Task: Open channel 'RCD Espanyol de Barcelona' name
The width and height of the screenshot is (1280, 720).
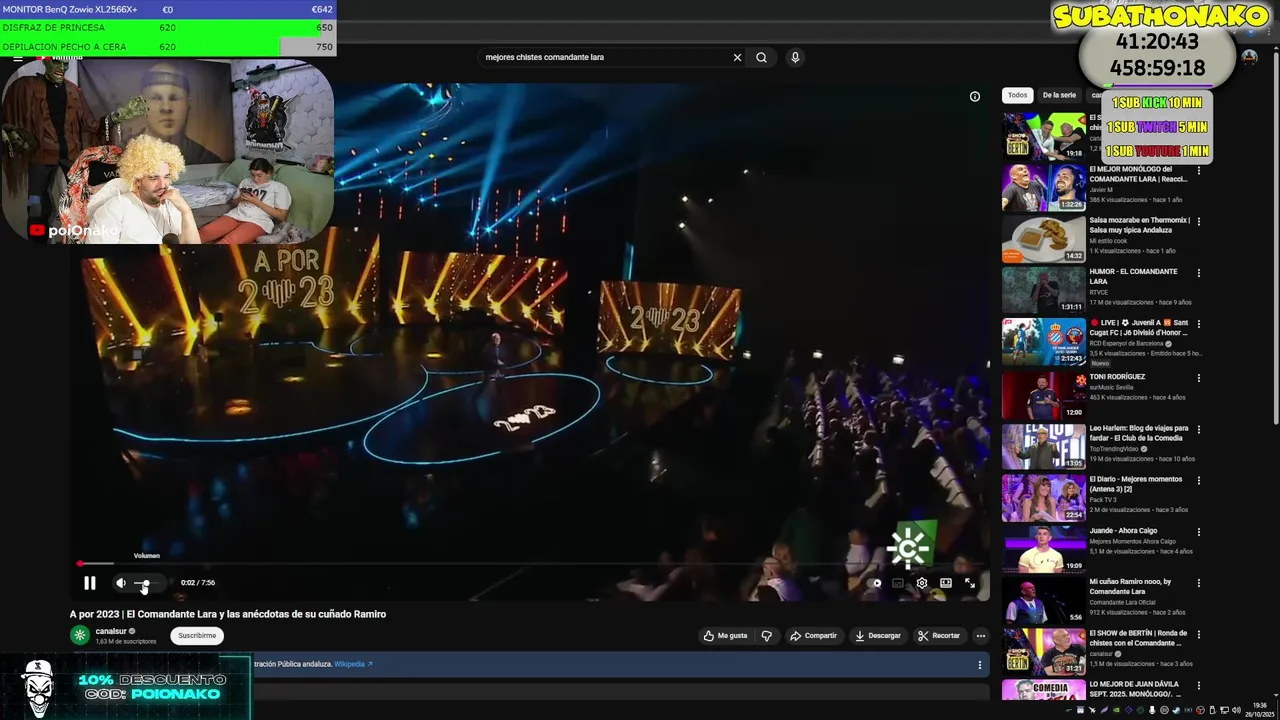Action: (x=1126, y=343)
